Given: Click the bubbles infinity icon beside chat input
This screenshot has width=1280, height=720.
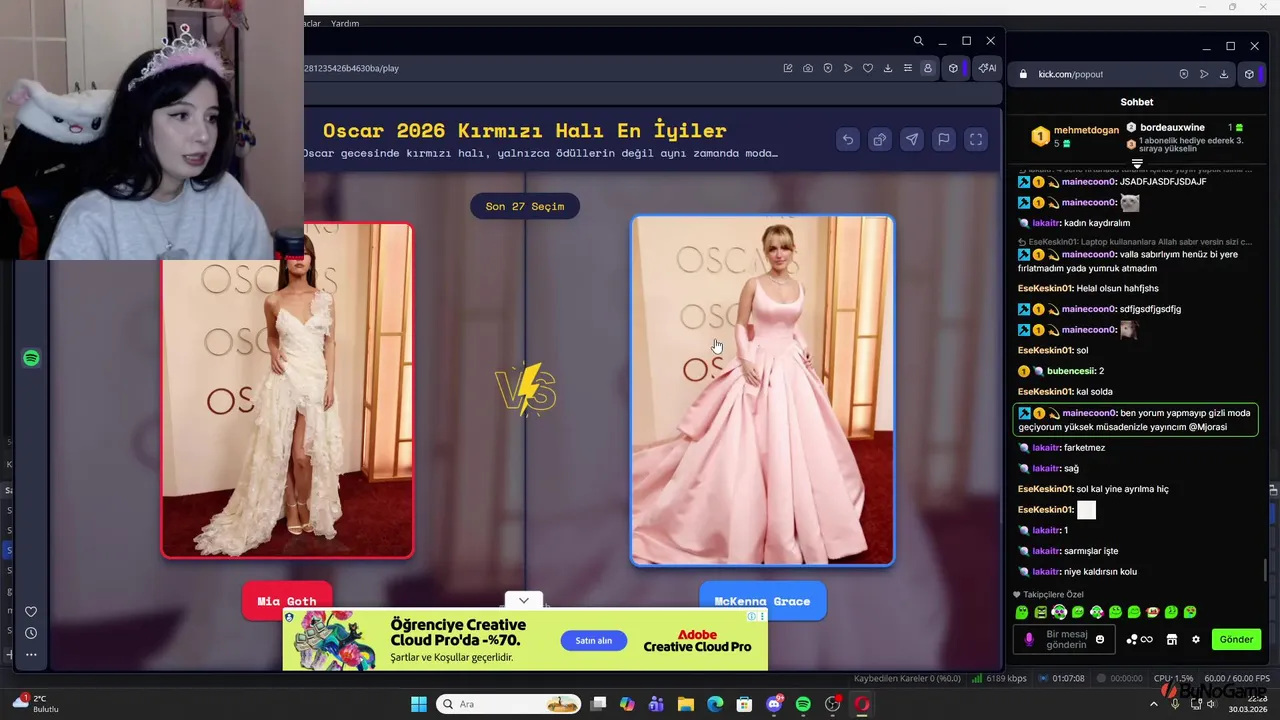Looking at the screenshot, I should coord(1140,639).
